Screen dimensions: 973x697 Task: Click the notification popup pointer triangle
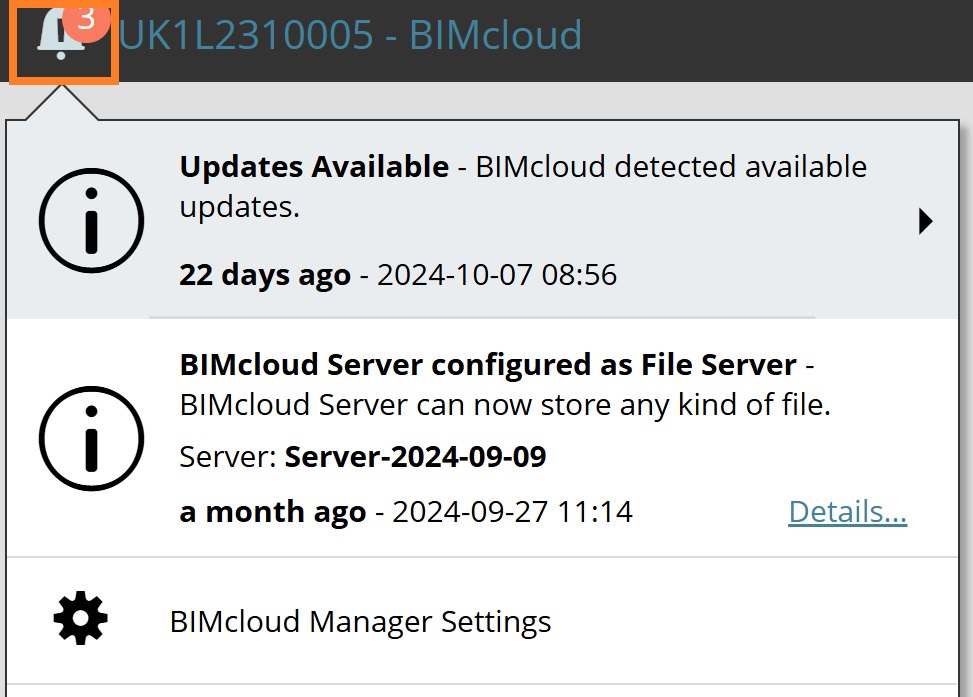61,103
